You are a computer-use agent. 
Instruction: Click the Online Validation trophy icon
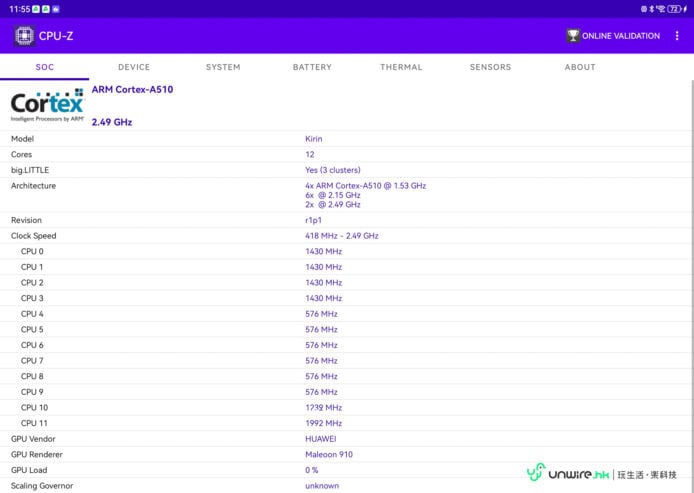[x=572, y=36]
